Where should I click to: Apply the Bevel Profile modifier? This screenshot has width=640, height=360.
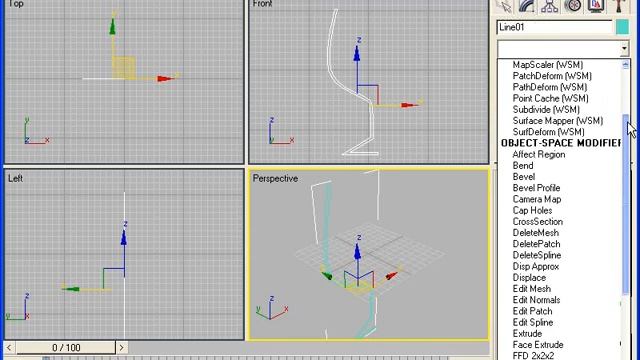tap(536, 188)
